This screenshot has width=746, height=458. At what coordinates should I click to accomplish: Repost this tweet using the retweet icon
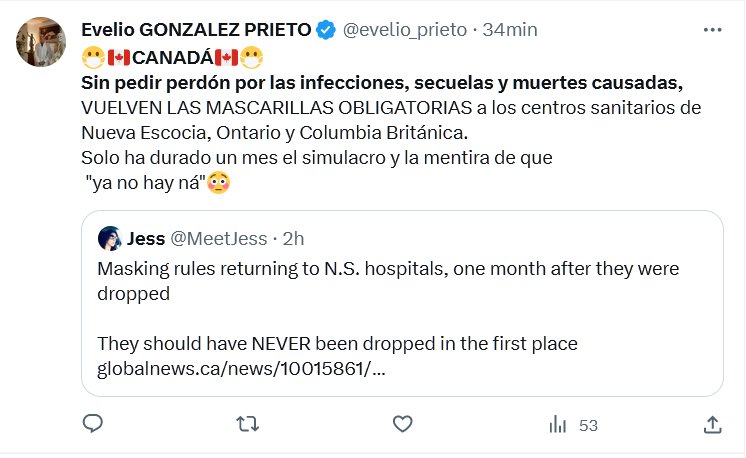(x=246, y=424)
